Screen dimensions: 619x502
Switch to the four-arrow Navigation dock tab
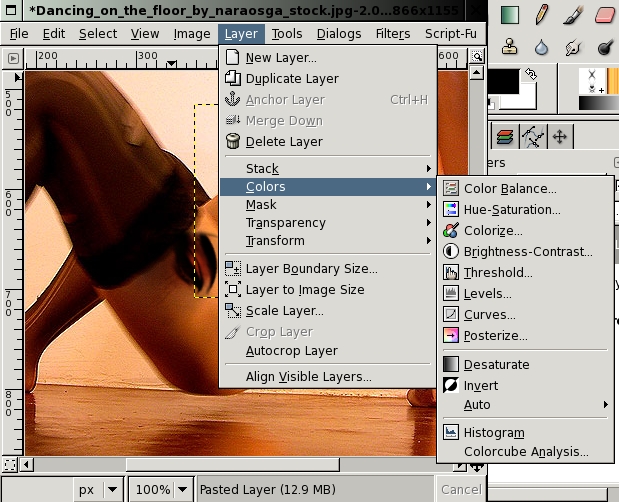[560, 137]
